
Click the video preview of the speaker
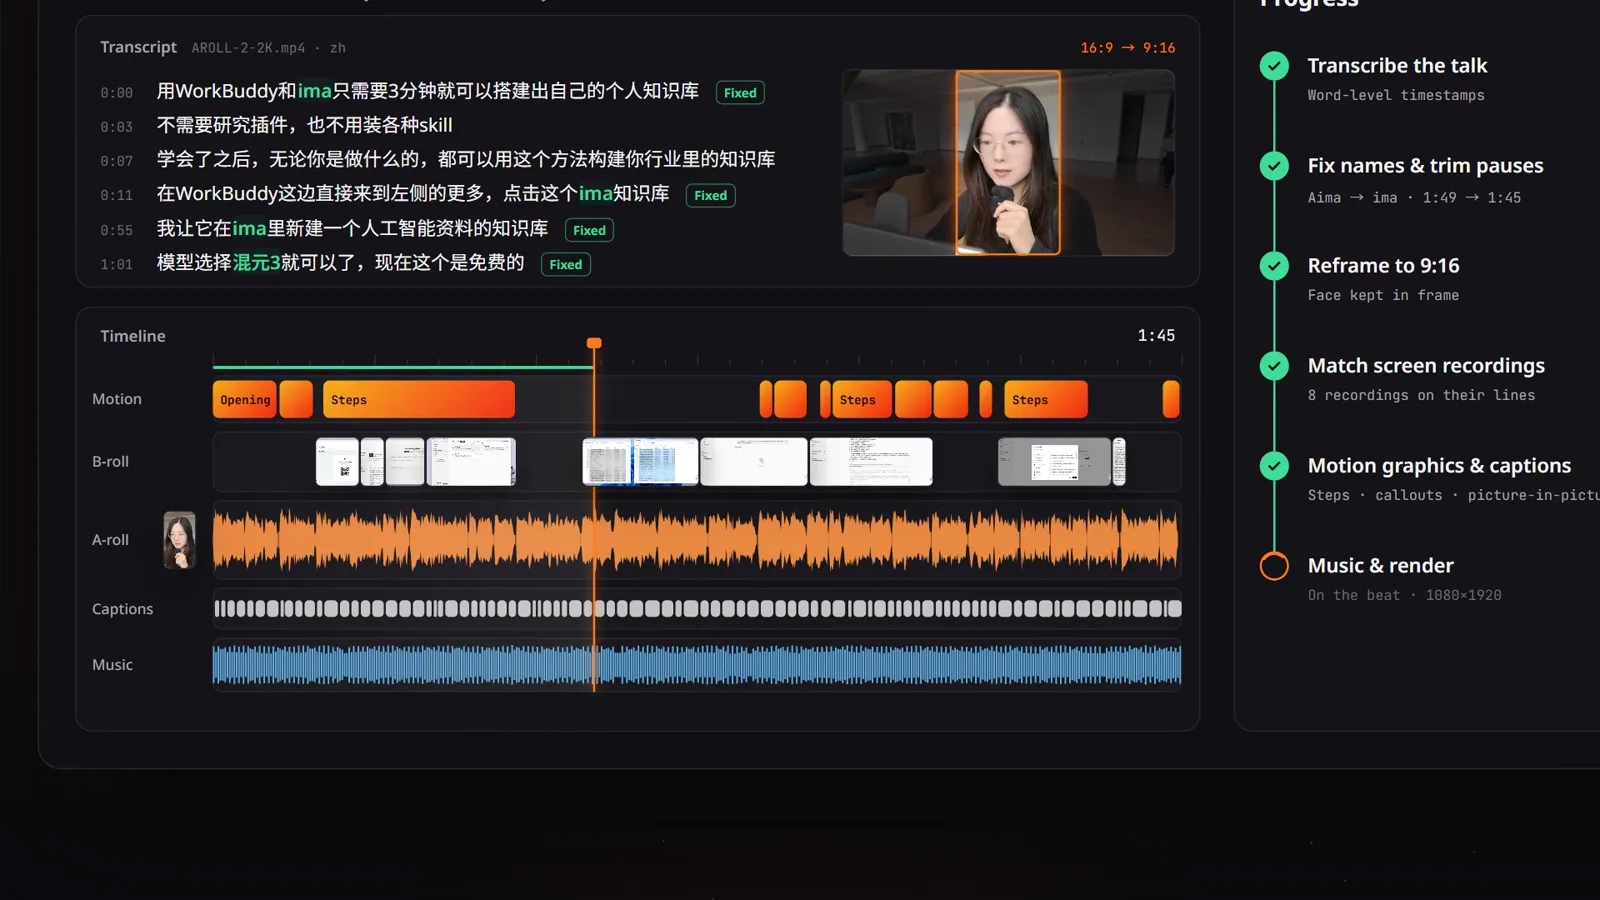pyautogui.click(x=1008, y=162)
